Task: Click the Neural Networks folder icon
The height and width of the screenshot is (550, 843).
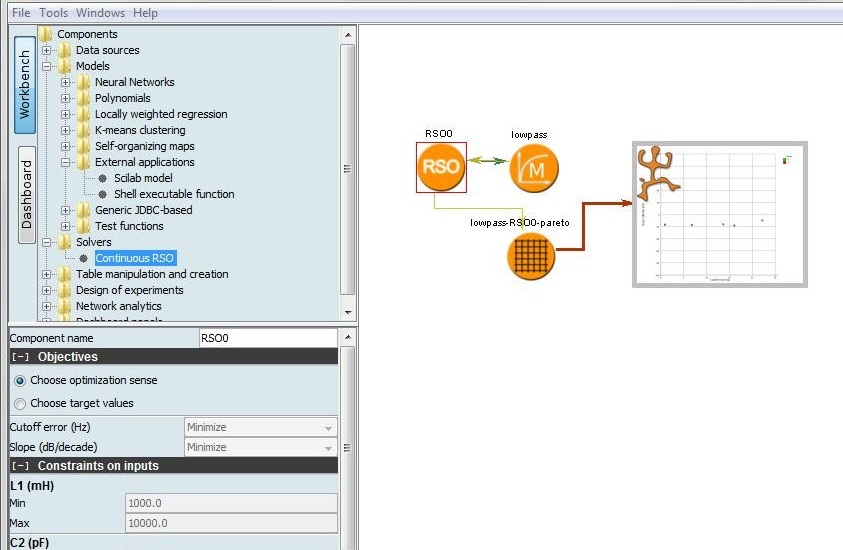Action: click(x=84, y=82)
